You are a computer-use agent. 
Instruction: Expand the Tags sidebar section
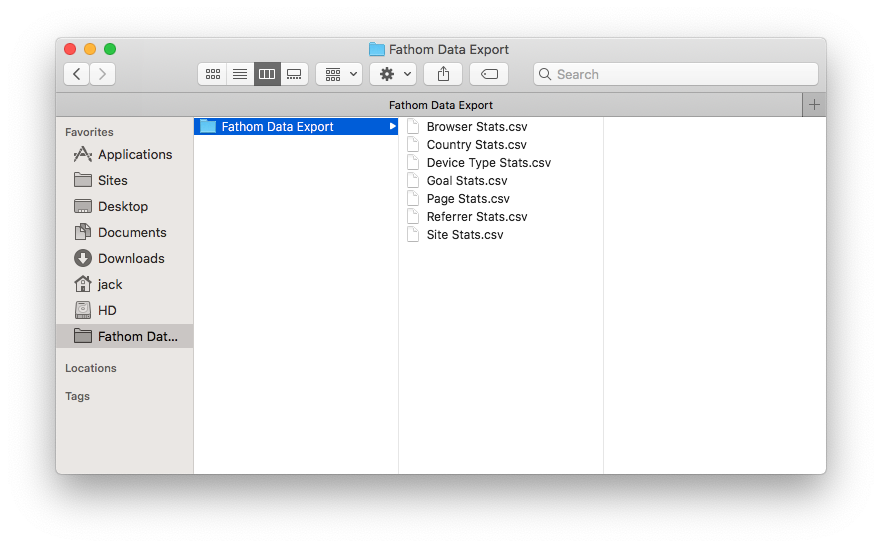click(77, 396)
